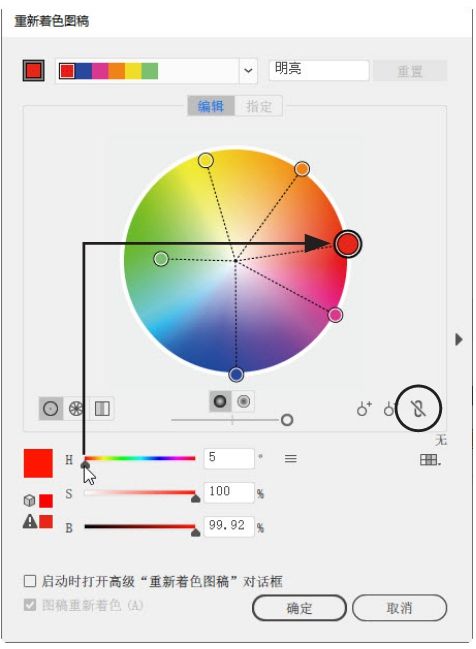Open the color group dropdown arrow
Image resolution: width=476 pixels, height=649 pixels.
(x=248, y=71)
